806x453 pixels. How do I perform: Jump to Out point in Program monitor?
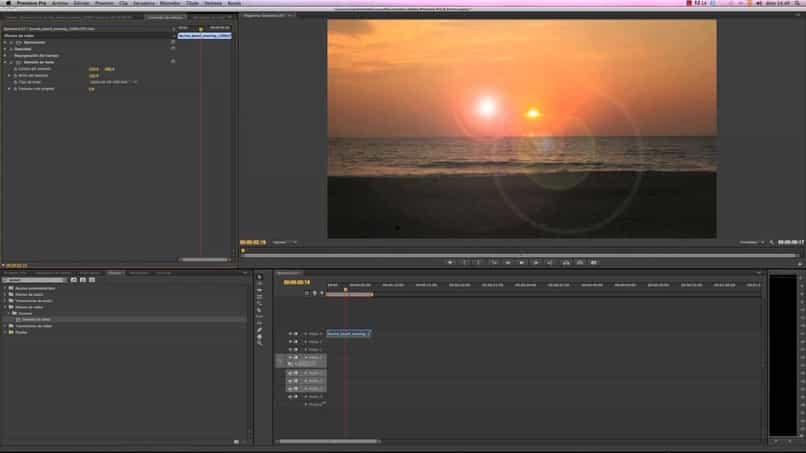[x=550, y=263]
